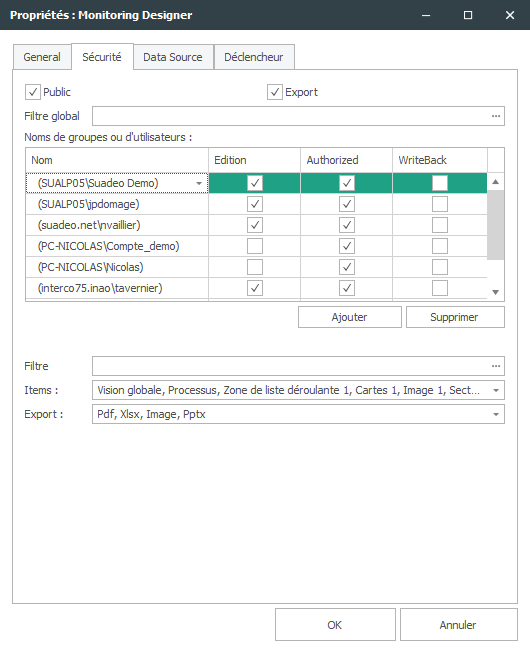Screen dimensions: 530x653
Task: Click the users list scrollbar thumb
Action: coord(495,225)
